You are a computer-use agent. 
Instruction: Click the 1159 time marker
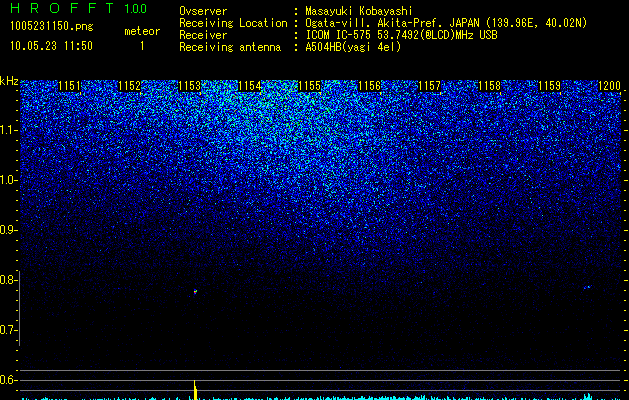point(550,86)
